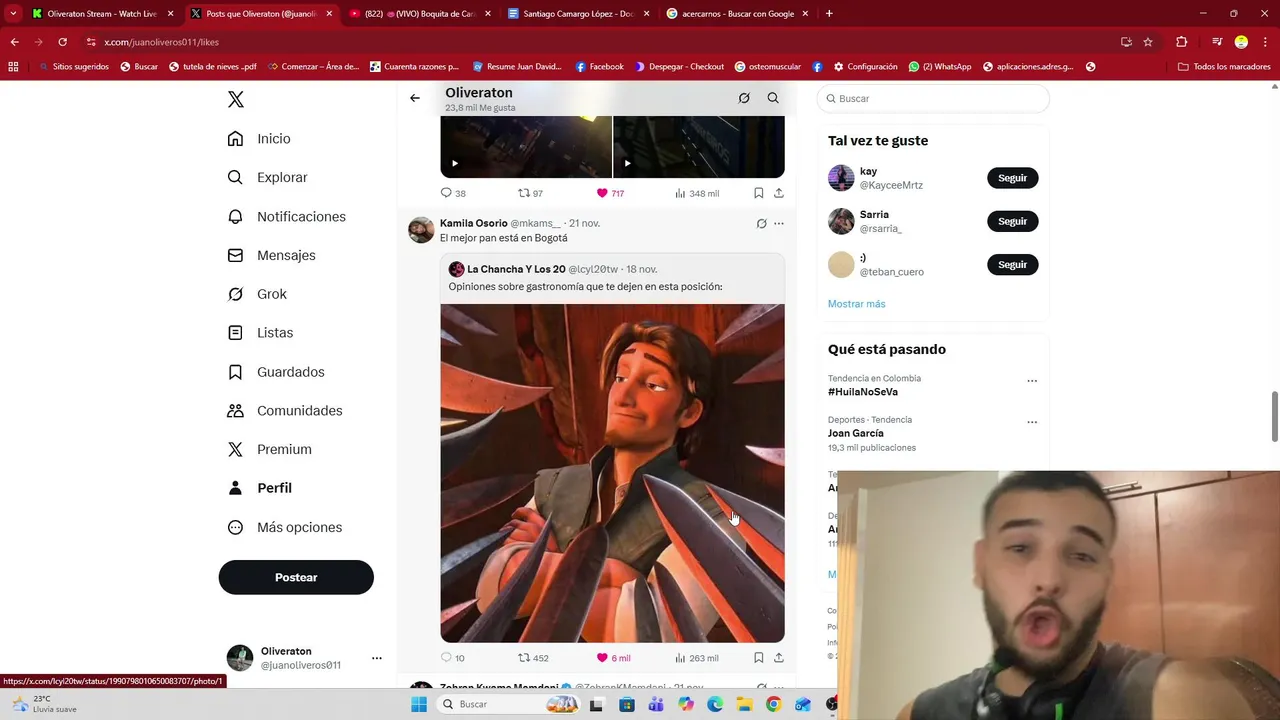Screen dimensions: 1280x720
Task: Open the X logo home icon
Action: click(235, 99)
